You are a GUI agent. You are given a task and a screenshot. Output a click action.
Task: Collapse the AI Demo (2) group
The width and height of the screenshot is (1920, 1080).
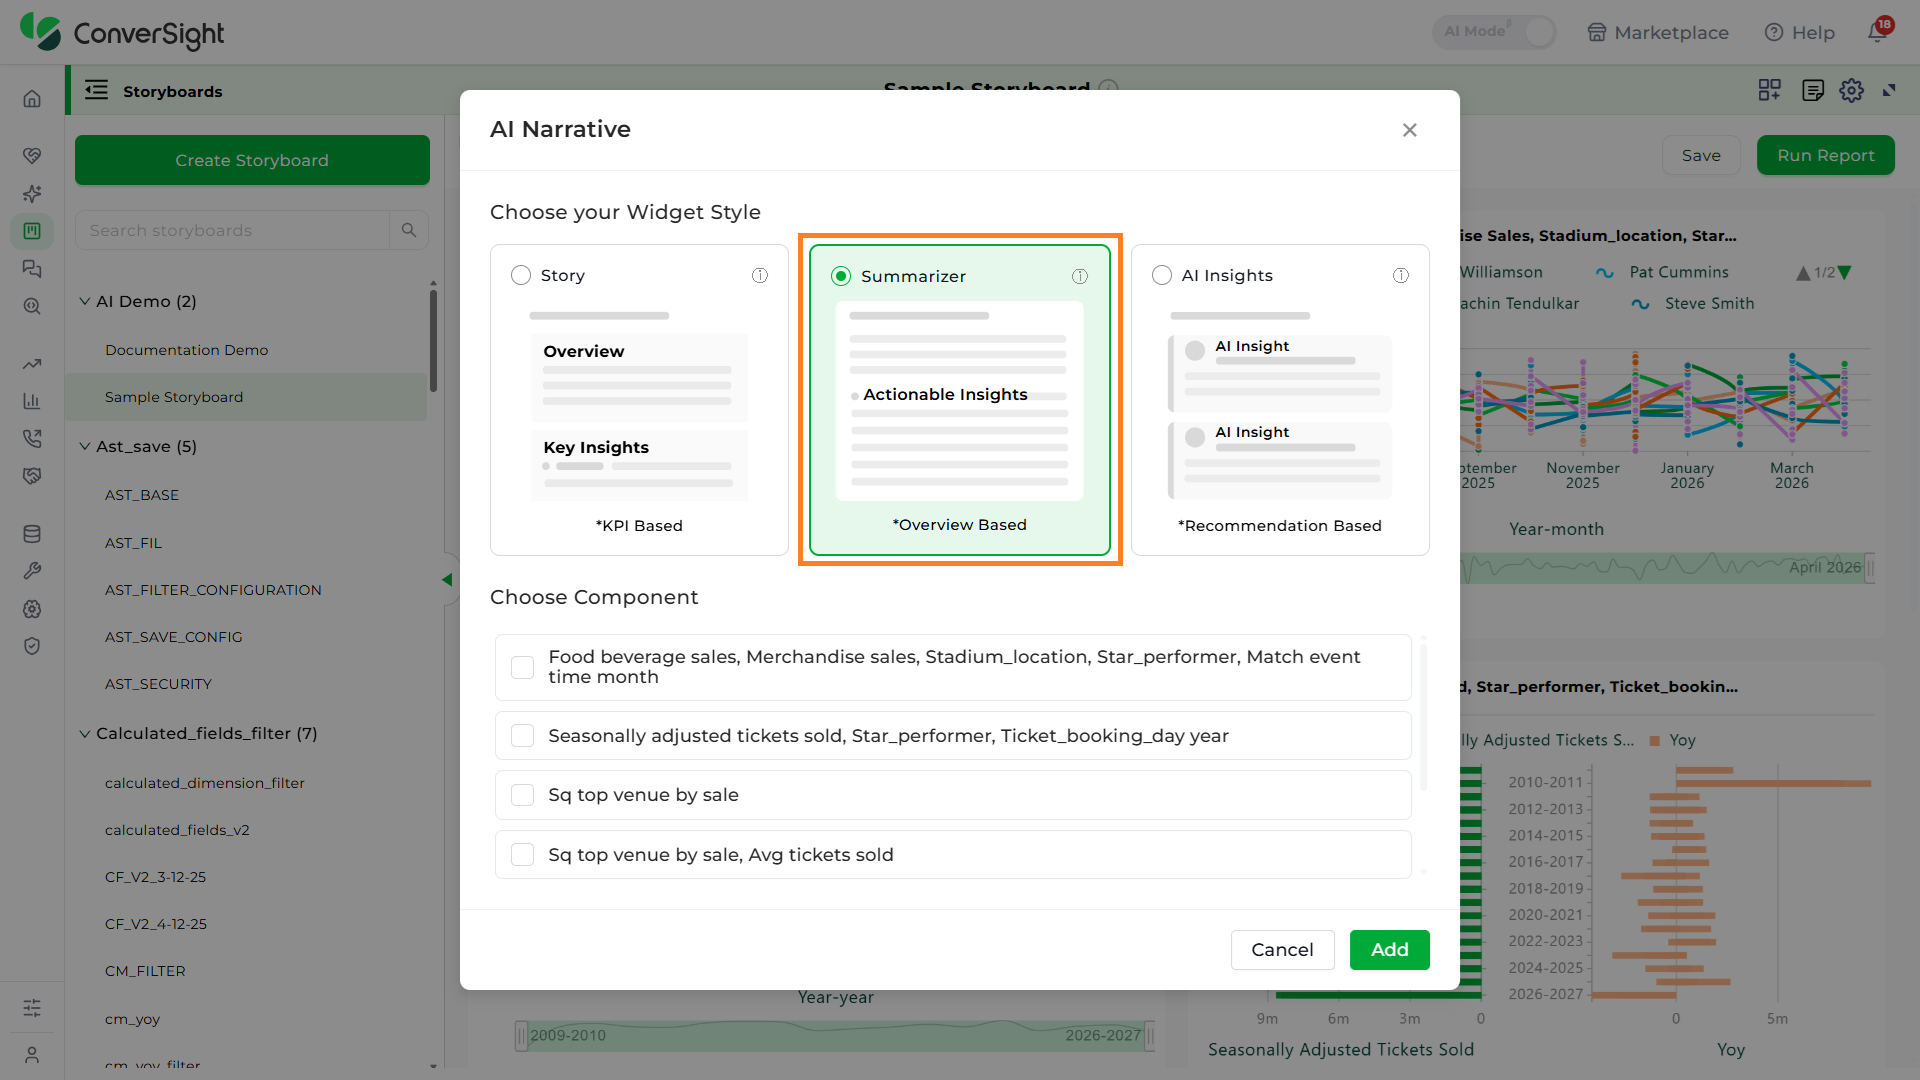(x=85, y=301)
